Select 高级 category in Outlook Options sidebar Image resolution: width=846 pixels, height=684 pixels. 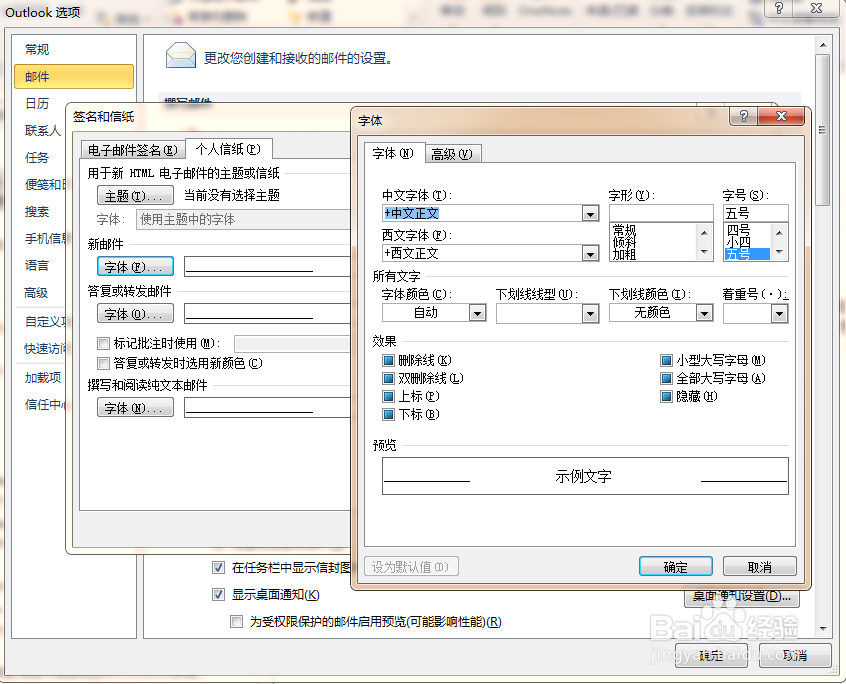point(36,293)
